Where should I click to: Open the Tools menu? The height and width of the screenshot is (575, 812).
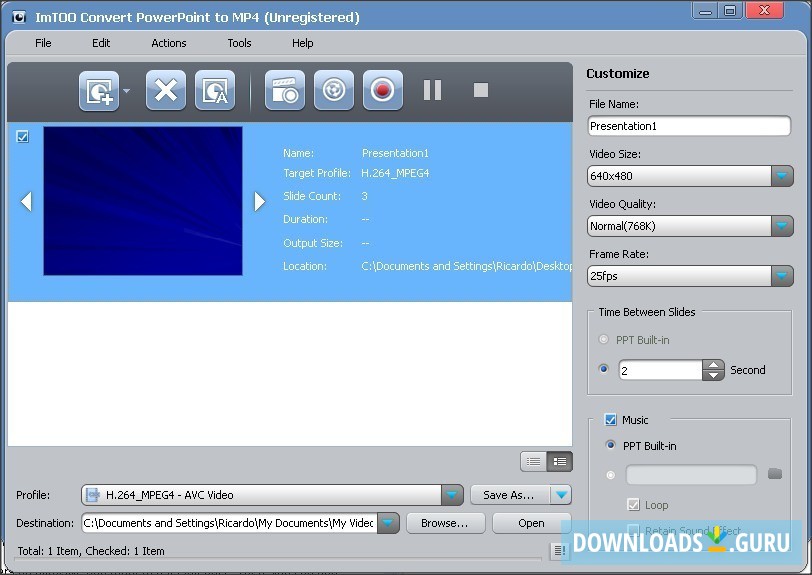tap(239, 43)
